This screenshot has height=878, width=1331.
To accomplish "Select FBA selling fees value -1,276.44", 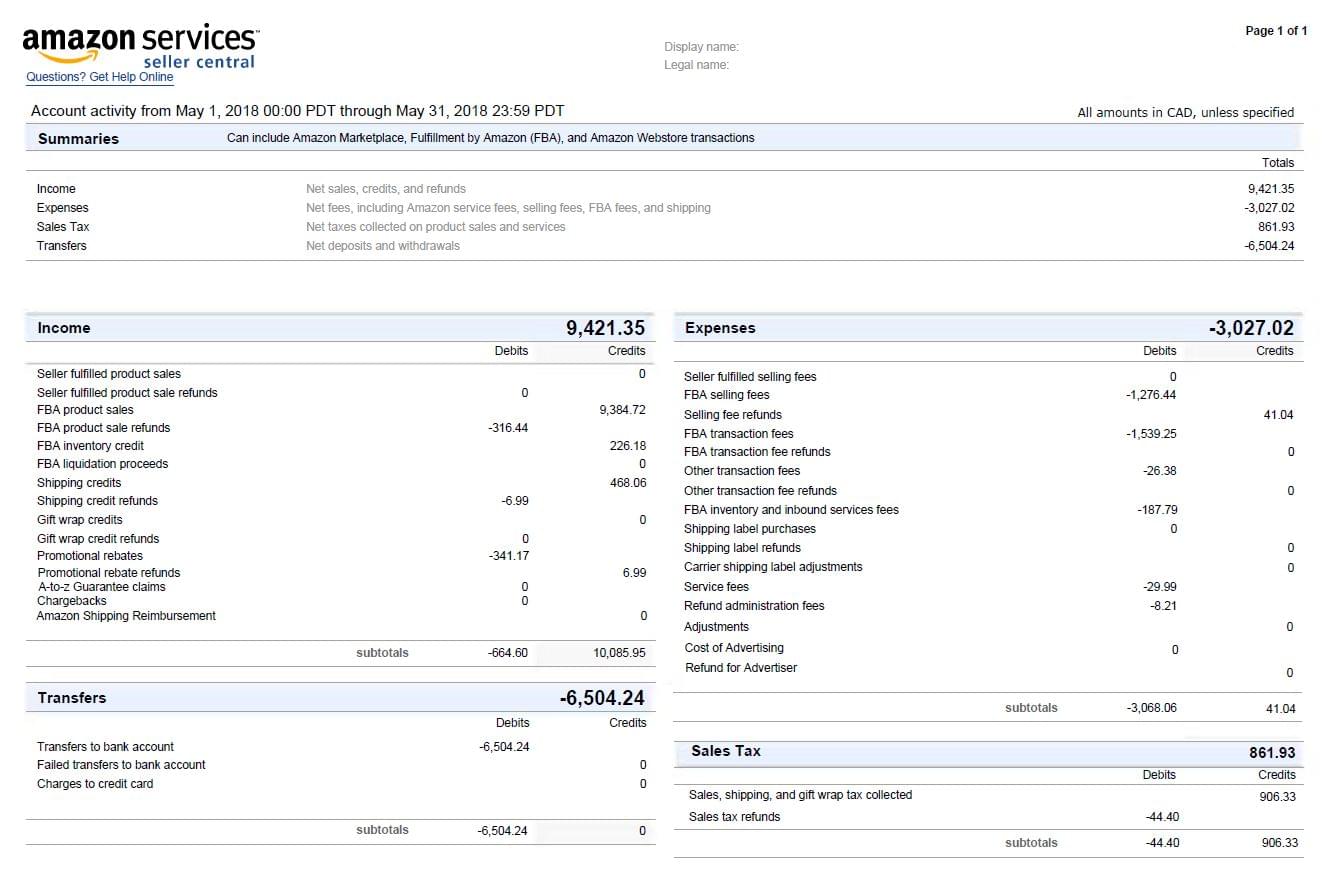I will coord(1151,395).
